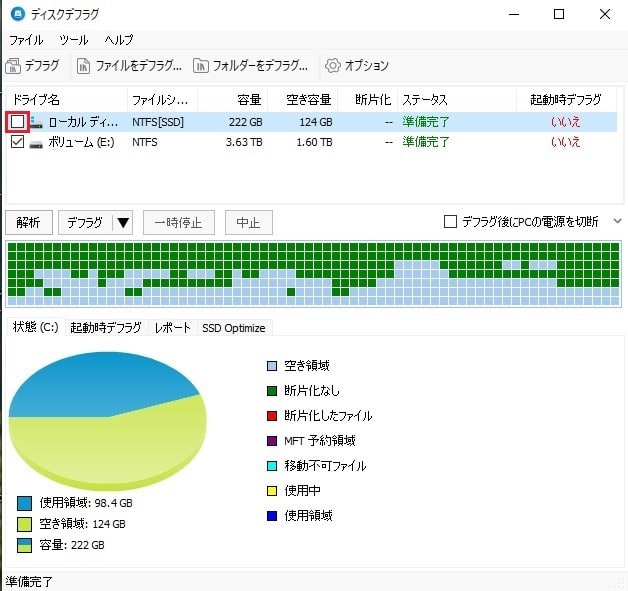Screen dimensions: 628x591
Task: Sort by the 断片化 column header
Action: tap(368, 99)
